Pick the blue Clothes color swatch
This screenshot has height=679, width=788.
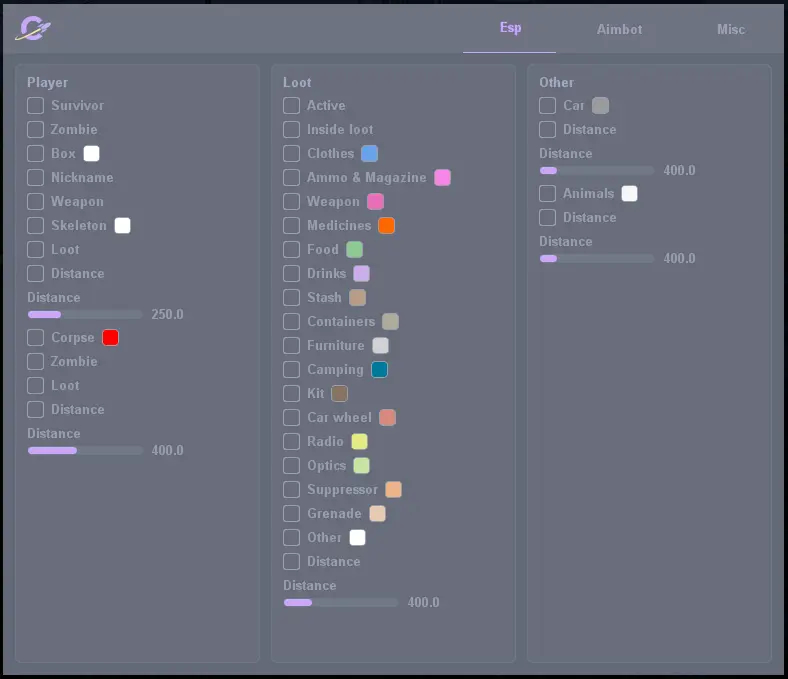click(x=369, y=153)
